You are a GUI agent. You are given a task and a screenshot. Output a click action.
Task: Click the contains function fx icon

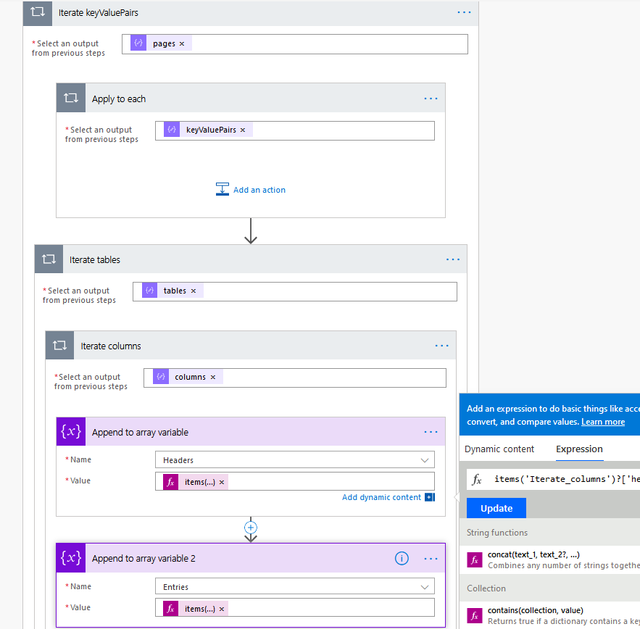tap(474, 616)
